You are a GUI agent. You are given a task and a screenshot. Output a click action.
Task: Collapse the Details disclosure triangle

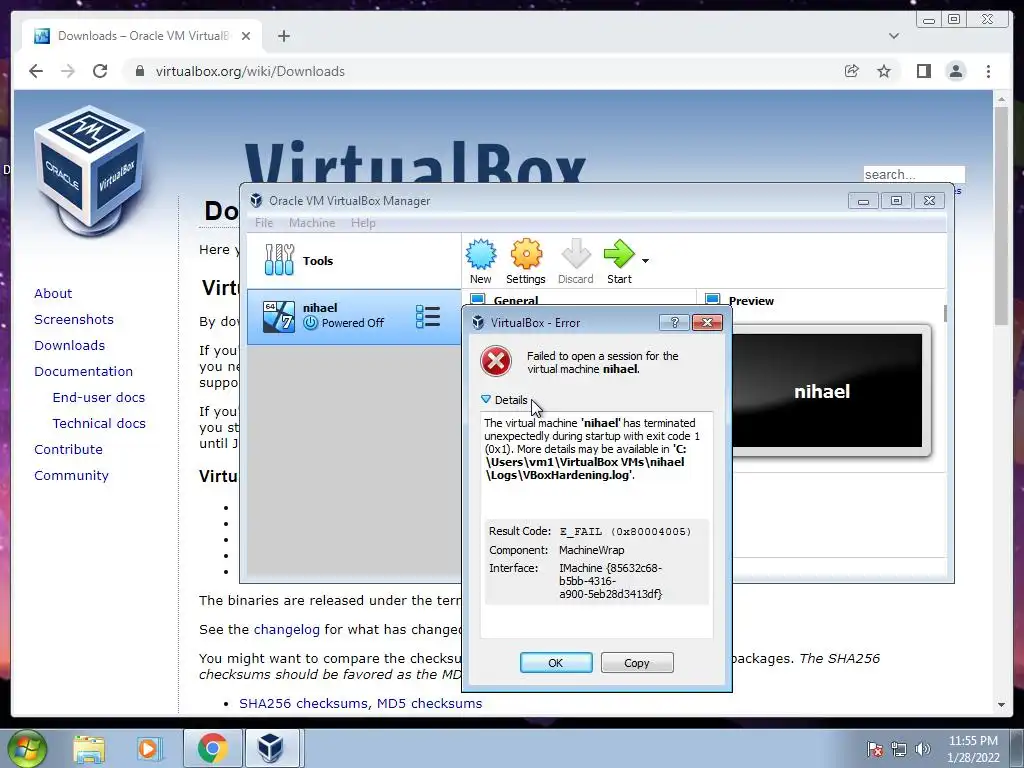(486, 399)
